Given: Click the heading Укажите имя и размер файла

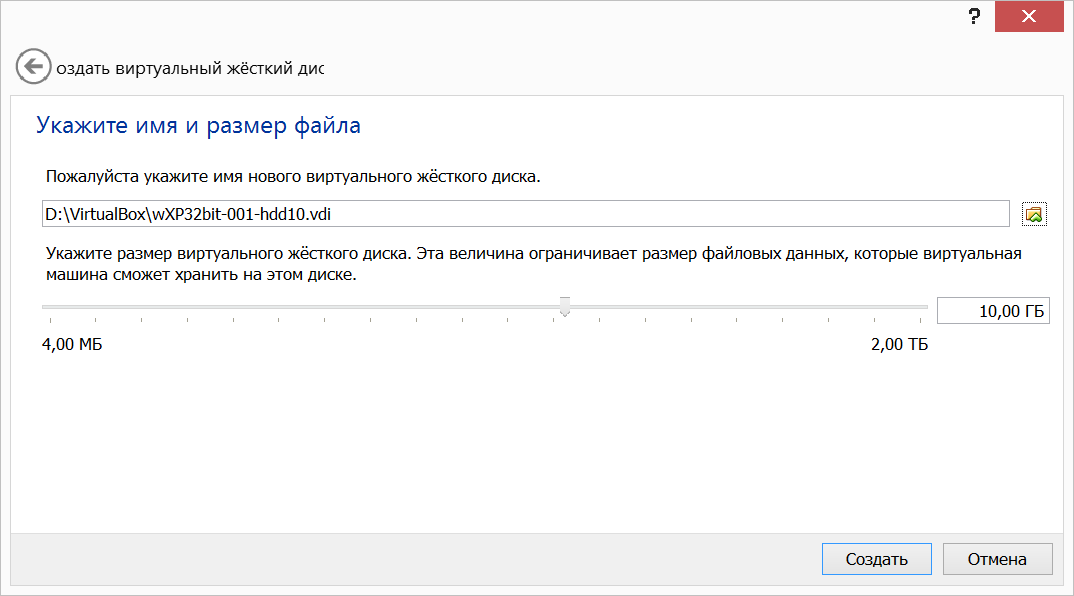Looking at the screenshot, I should coord(198,125).
